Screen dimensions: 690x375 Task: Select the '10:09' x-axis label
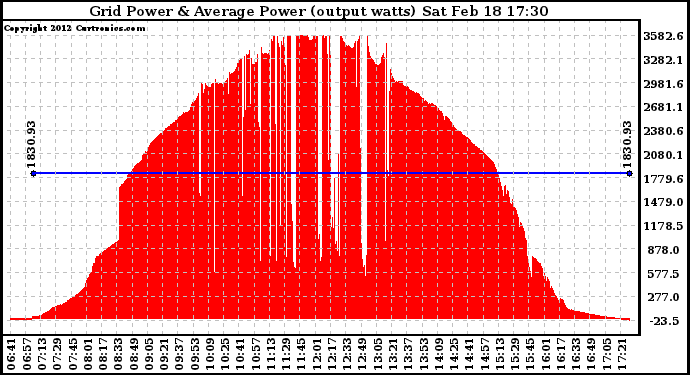[210, 354]
